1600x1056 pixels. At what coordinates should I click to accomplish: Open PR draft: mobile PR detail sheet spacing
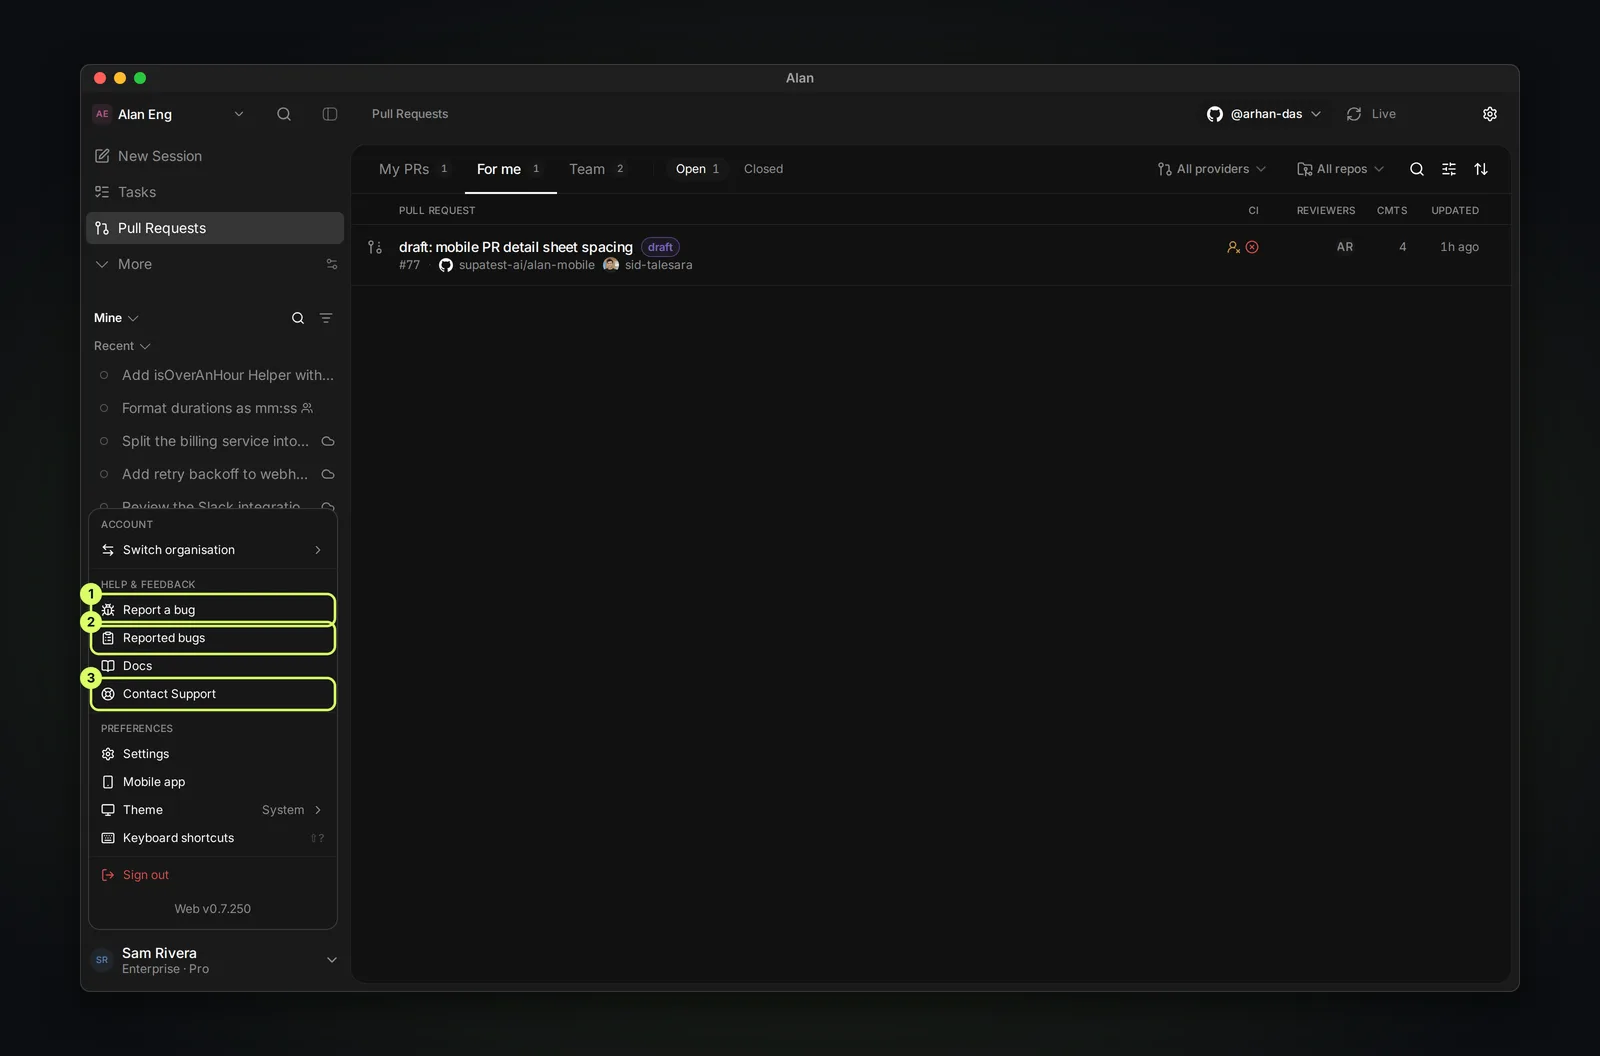(516, 247)
